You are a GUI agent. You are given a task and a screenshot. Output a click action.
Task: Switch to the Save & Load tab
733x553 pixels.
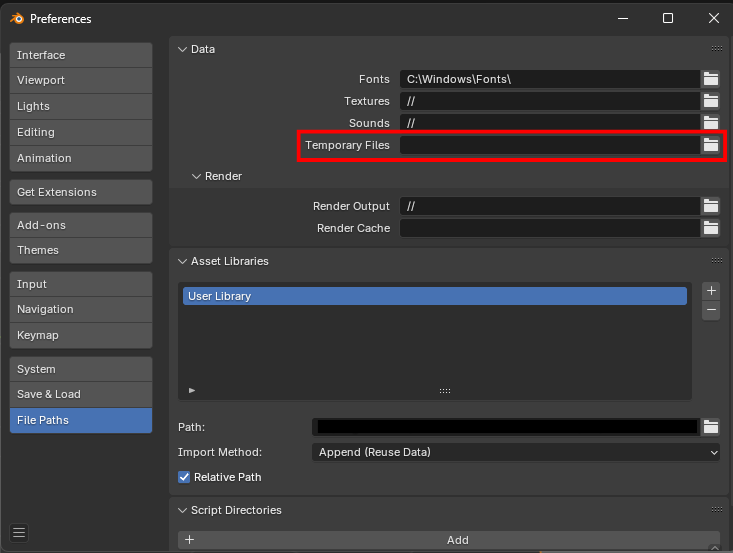[x=81, y=395]
